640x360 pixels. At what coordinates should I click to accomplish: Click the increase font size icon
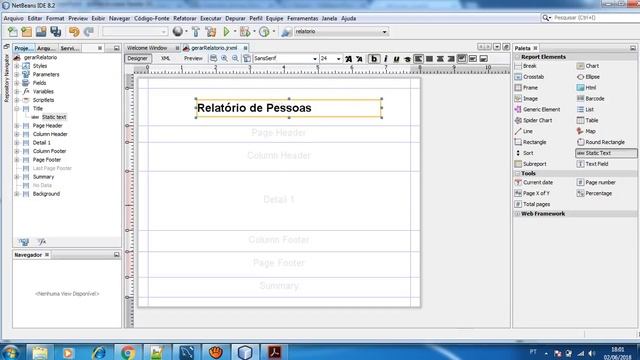pyautogui.click(x=348, y=59)
